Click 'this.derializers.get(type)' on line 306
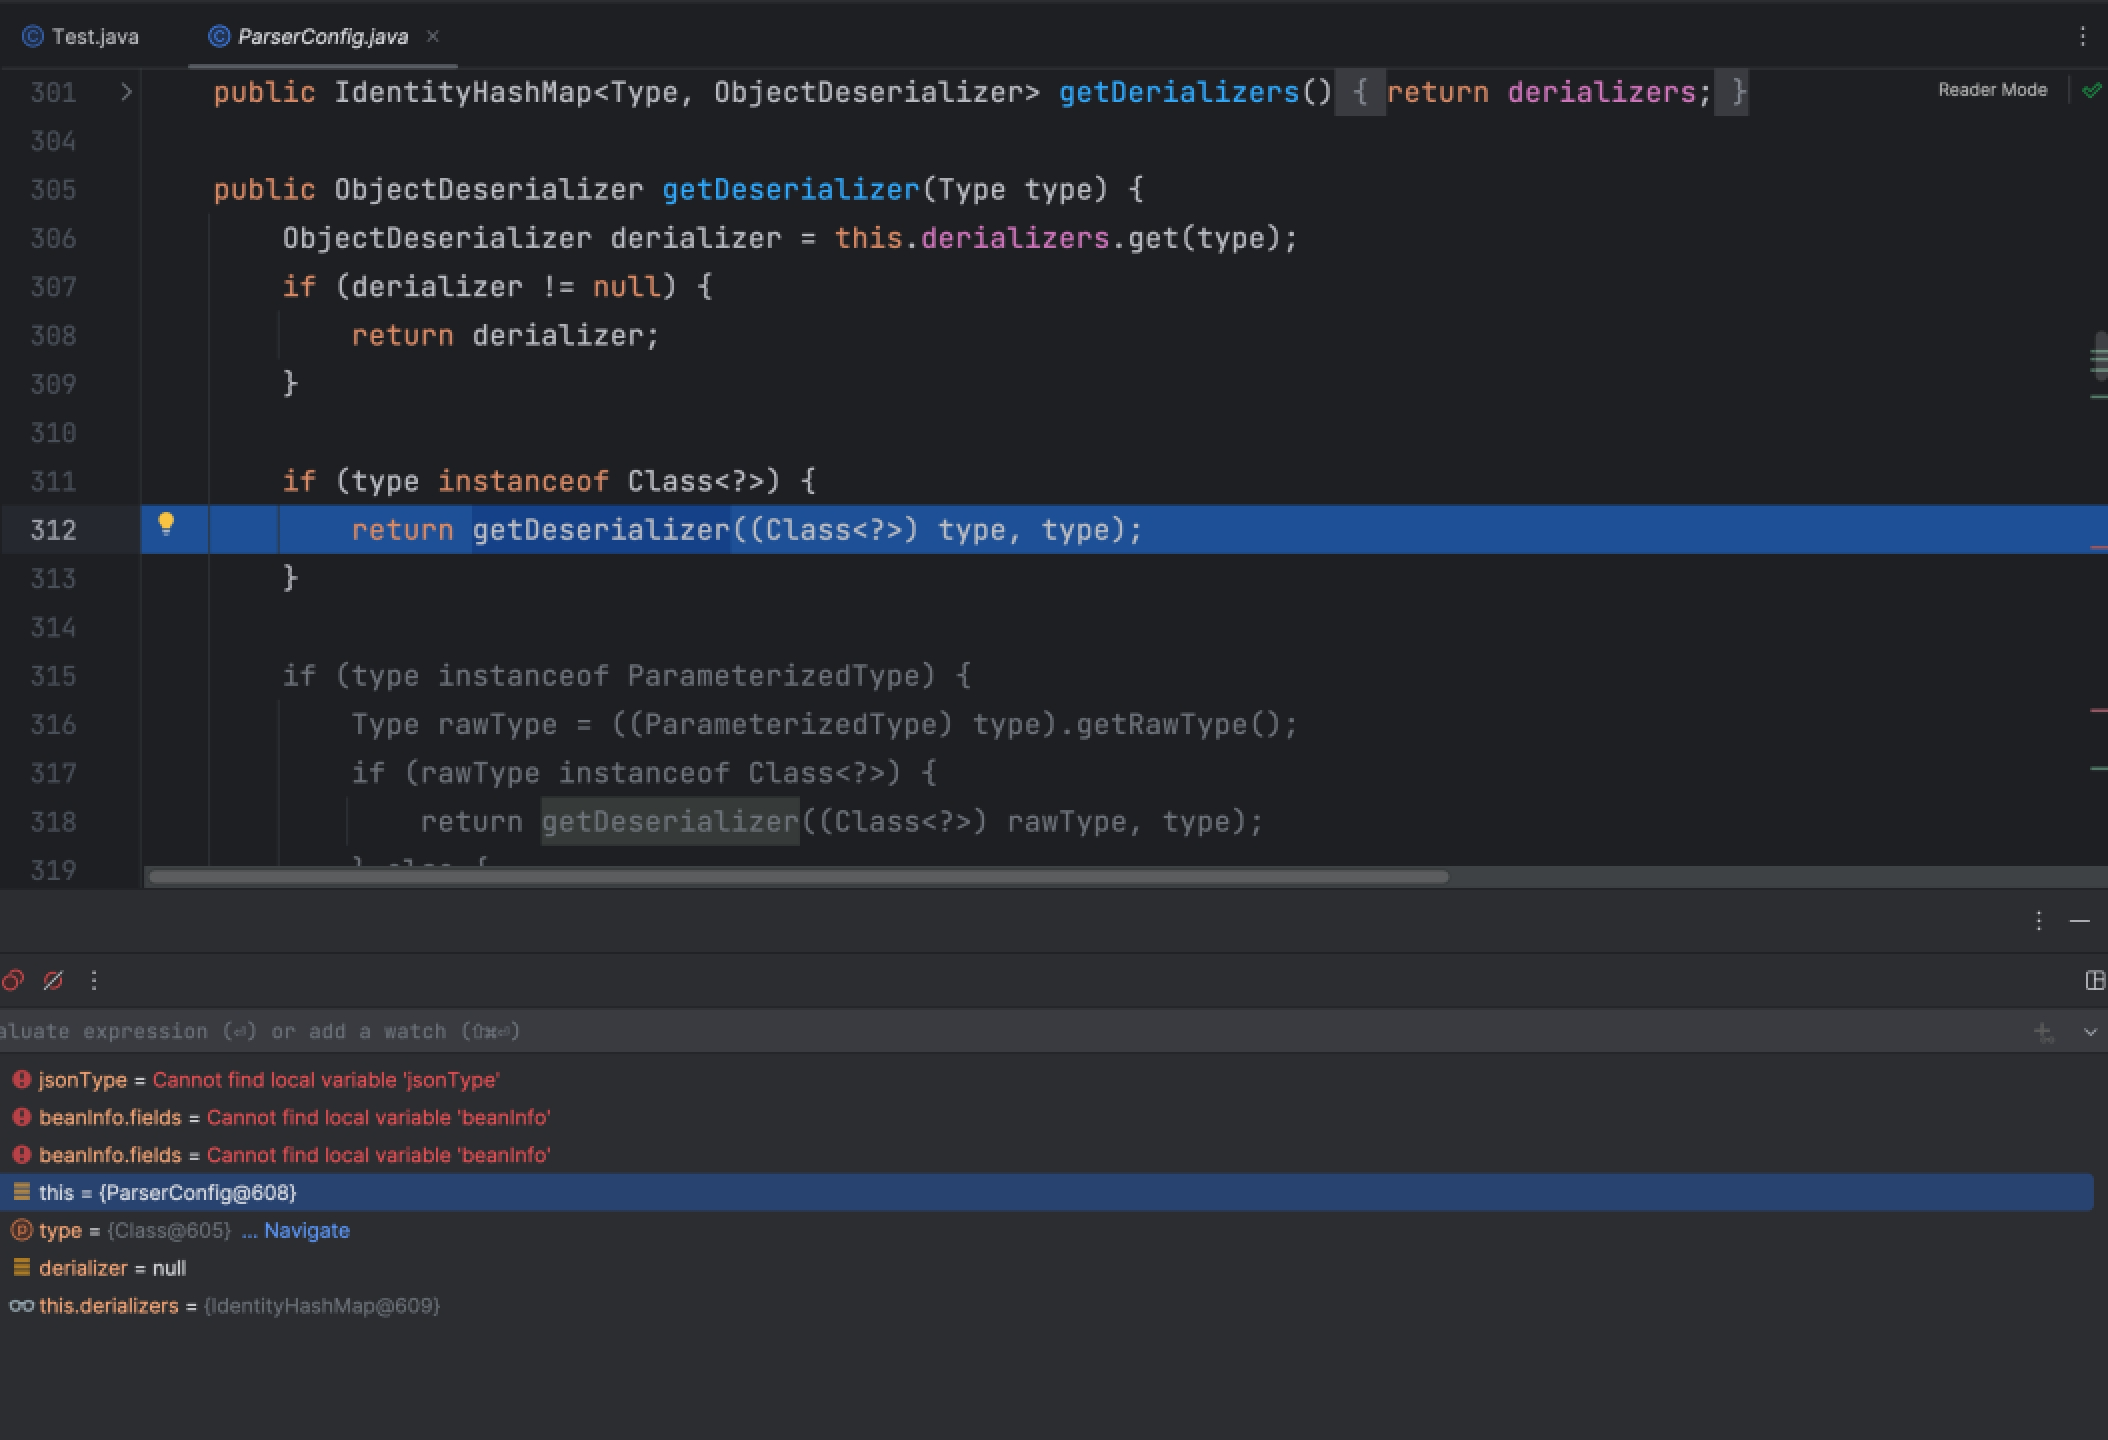 pos(1057,239)
